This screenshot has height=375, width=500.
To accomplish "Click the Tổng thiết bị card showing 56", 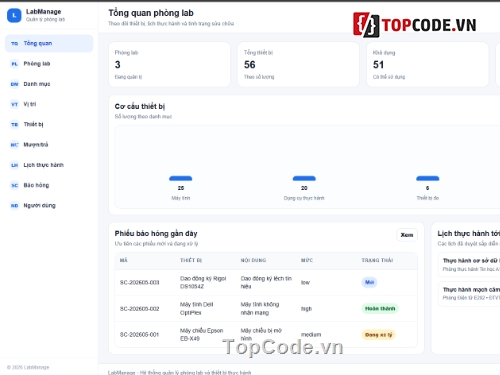I will 298,64.
